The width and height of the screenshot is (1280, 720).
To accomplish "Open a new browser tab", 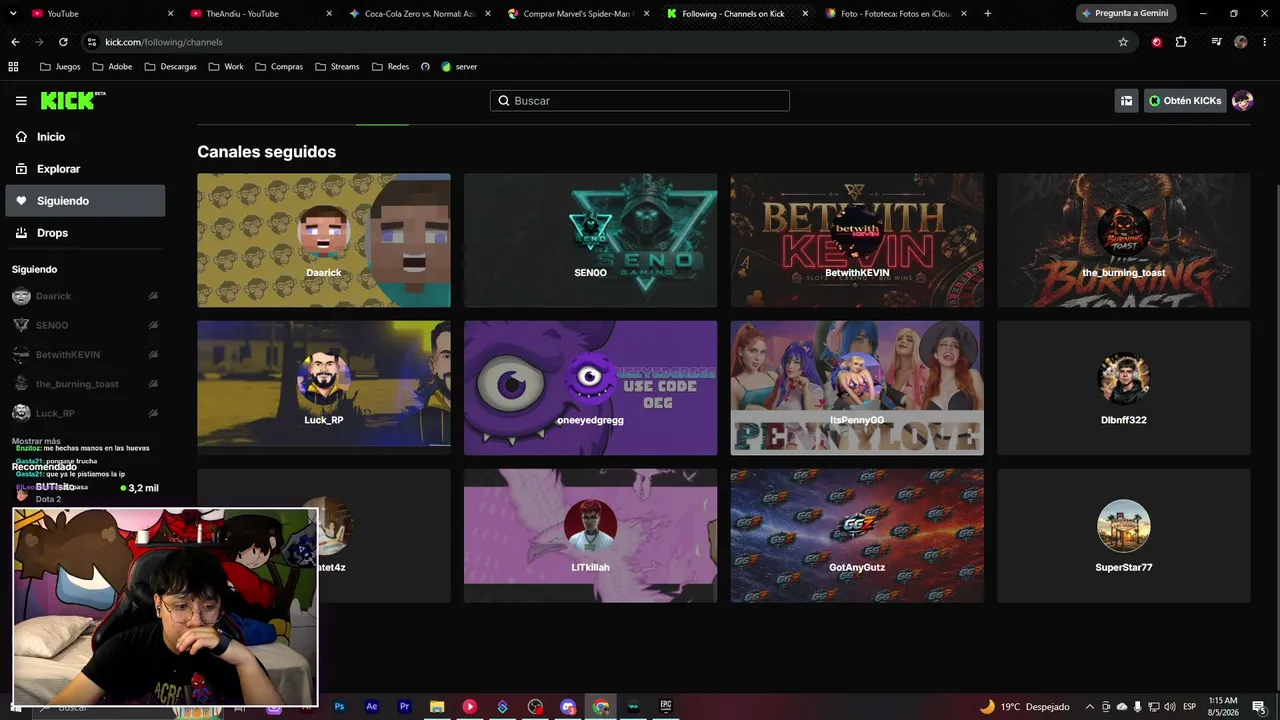I will point(987,14).
